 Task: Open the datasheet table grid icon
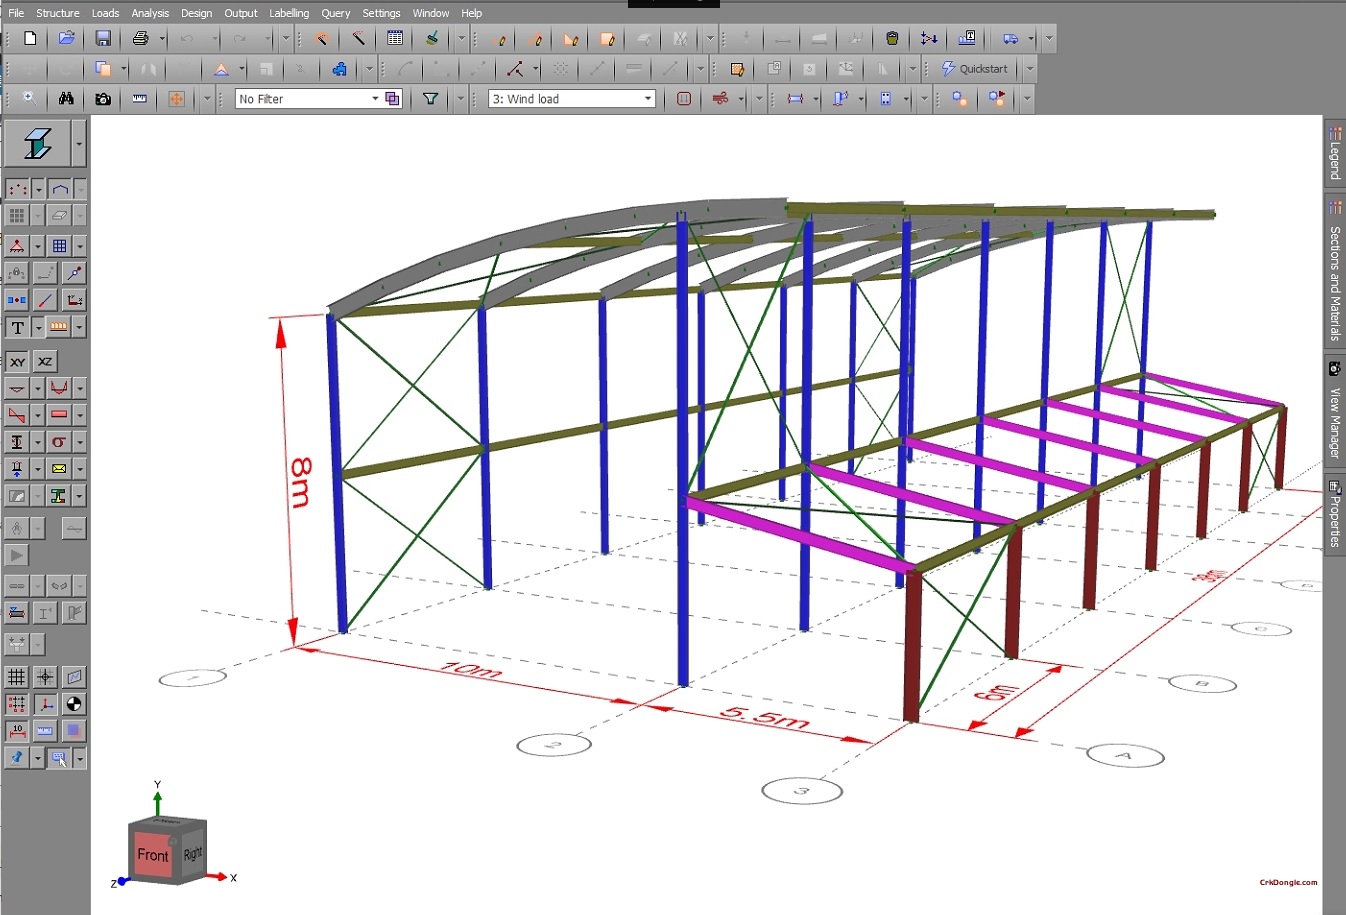395,39
